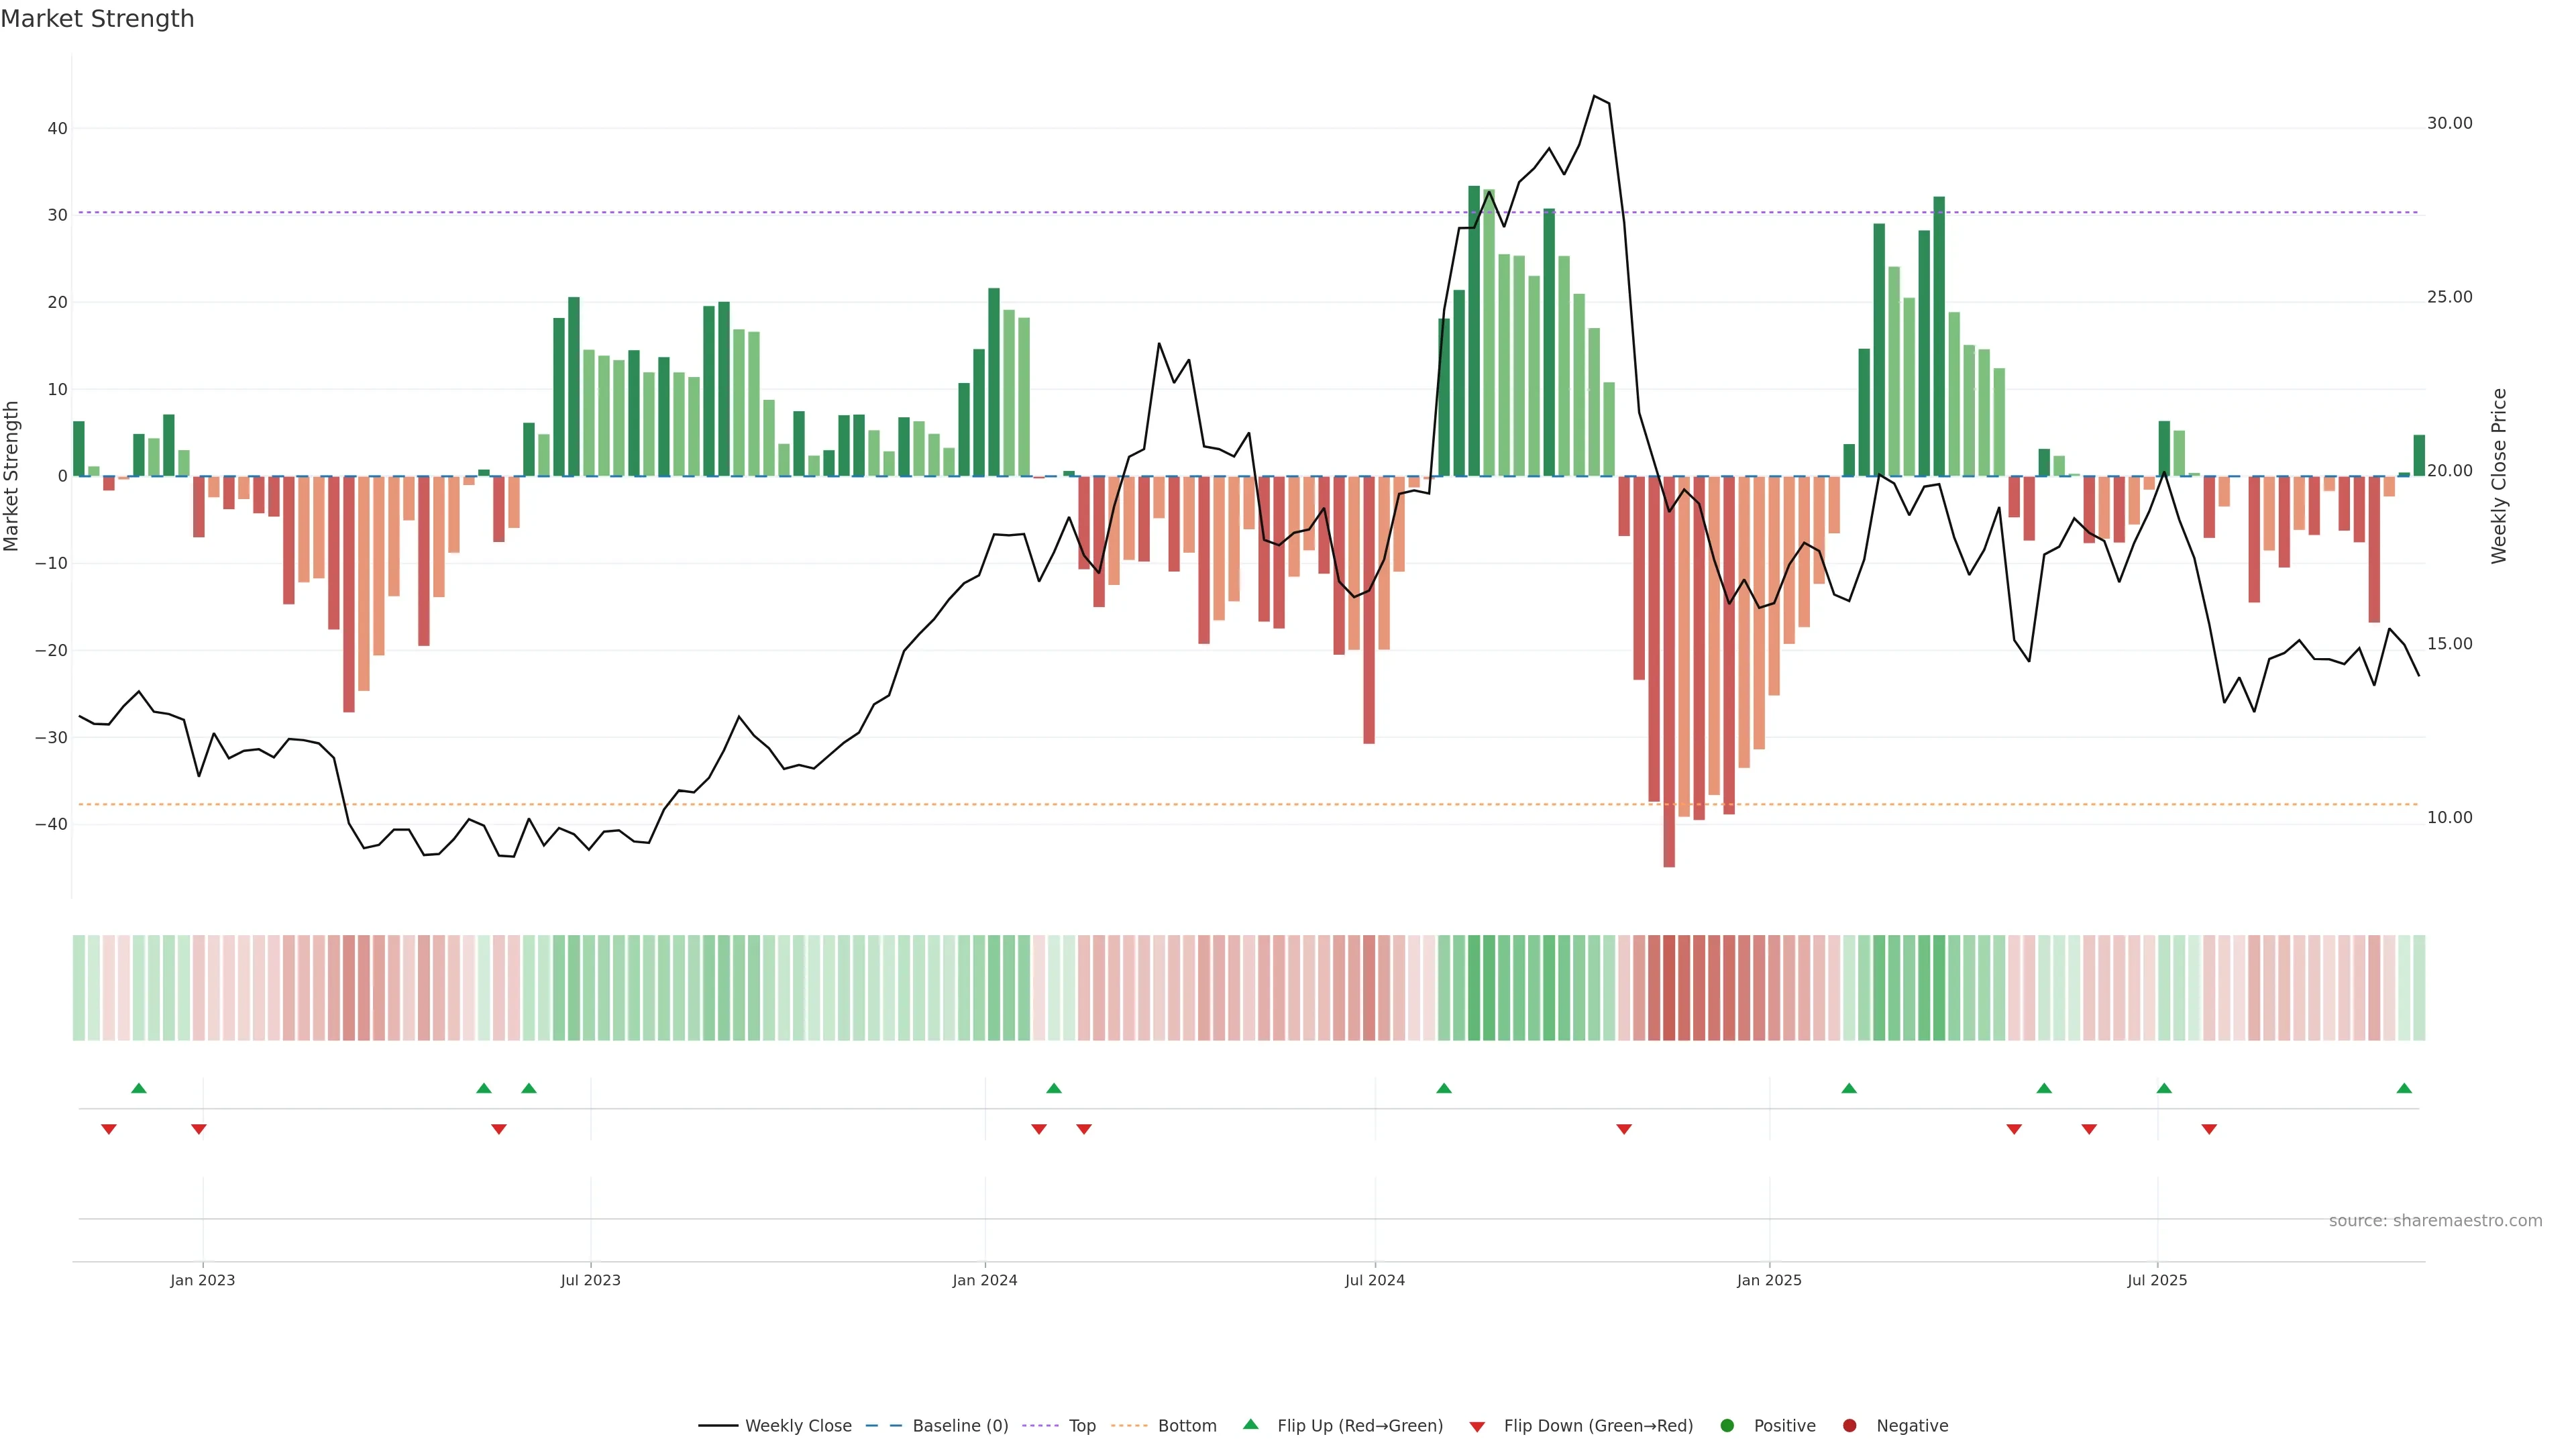Click the source sharemaestro.com text
The image size is (2576, 1449).
[2435, 1221]
